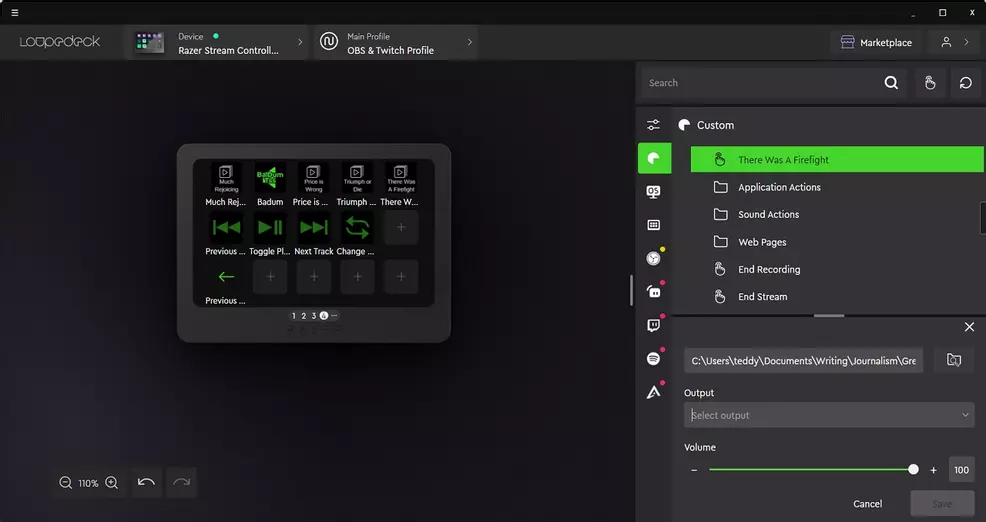This screenshot has width=986, height=522.
Task: Select the OBS Studio sidebar icon
Action: (x=654, y=258)
